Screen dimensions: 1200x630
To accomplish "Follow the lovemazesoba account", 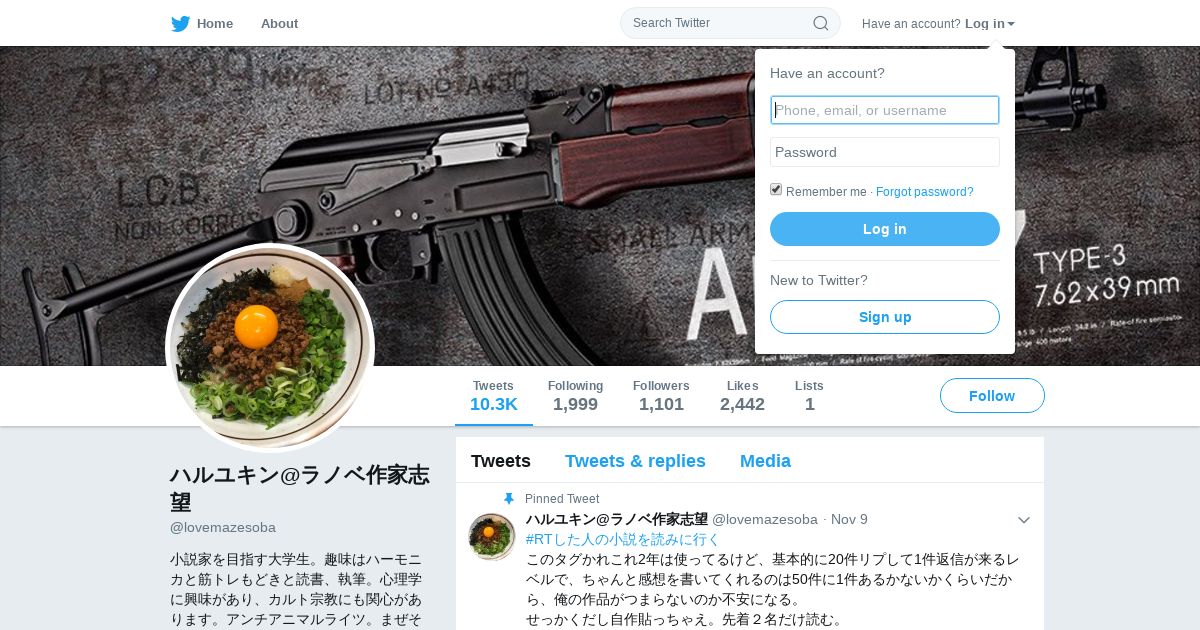I will [992, 396].
